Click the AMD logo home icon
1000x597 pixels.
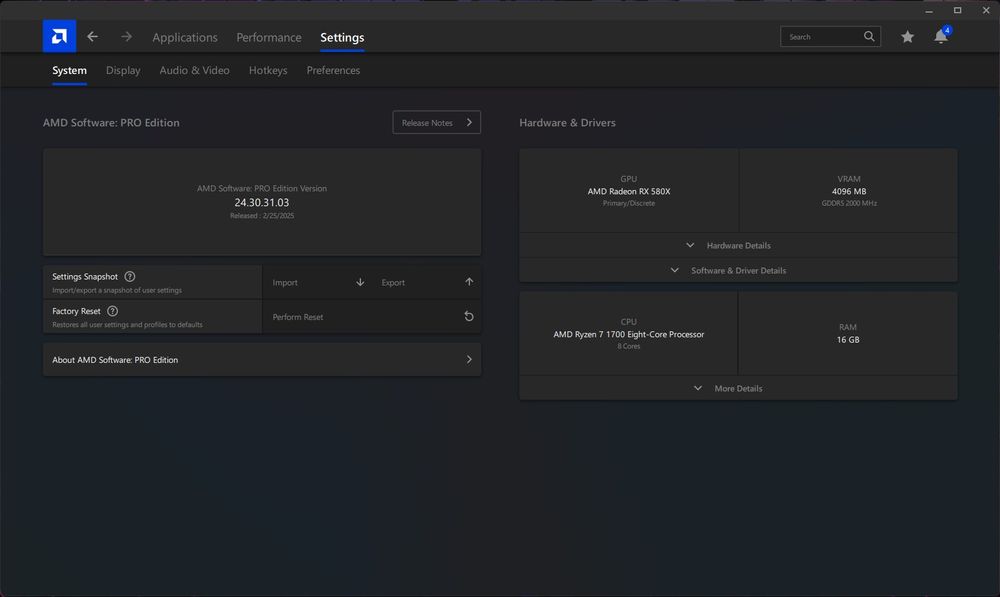[59, 36]
